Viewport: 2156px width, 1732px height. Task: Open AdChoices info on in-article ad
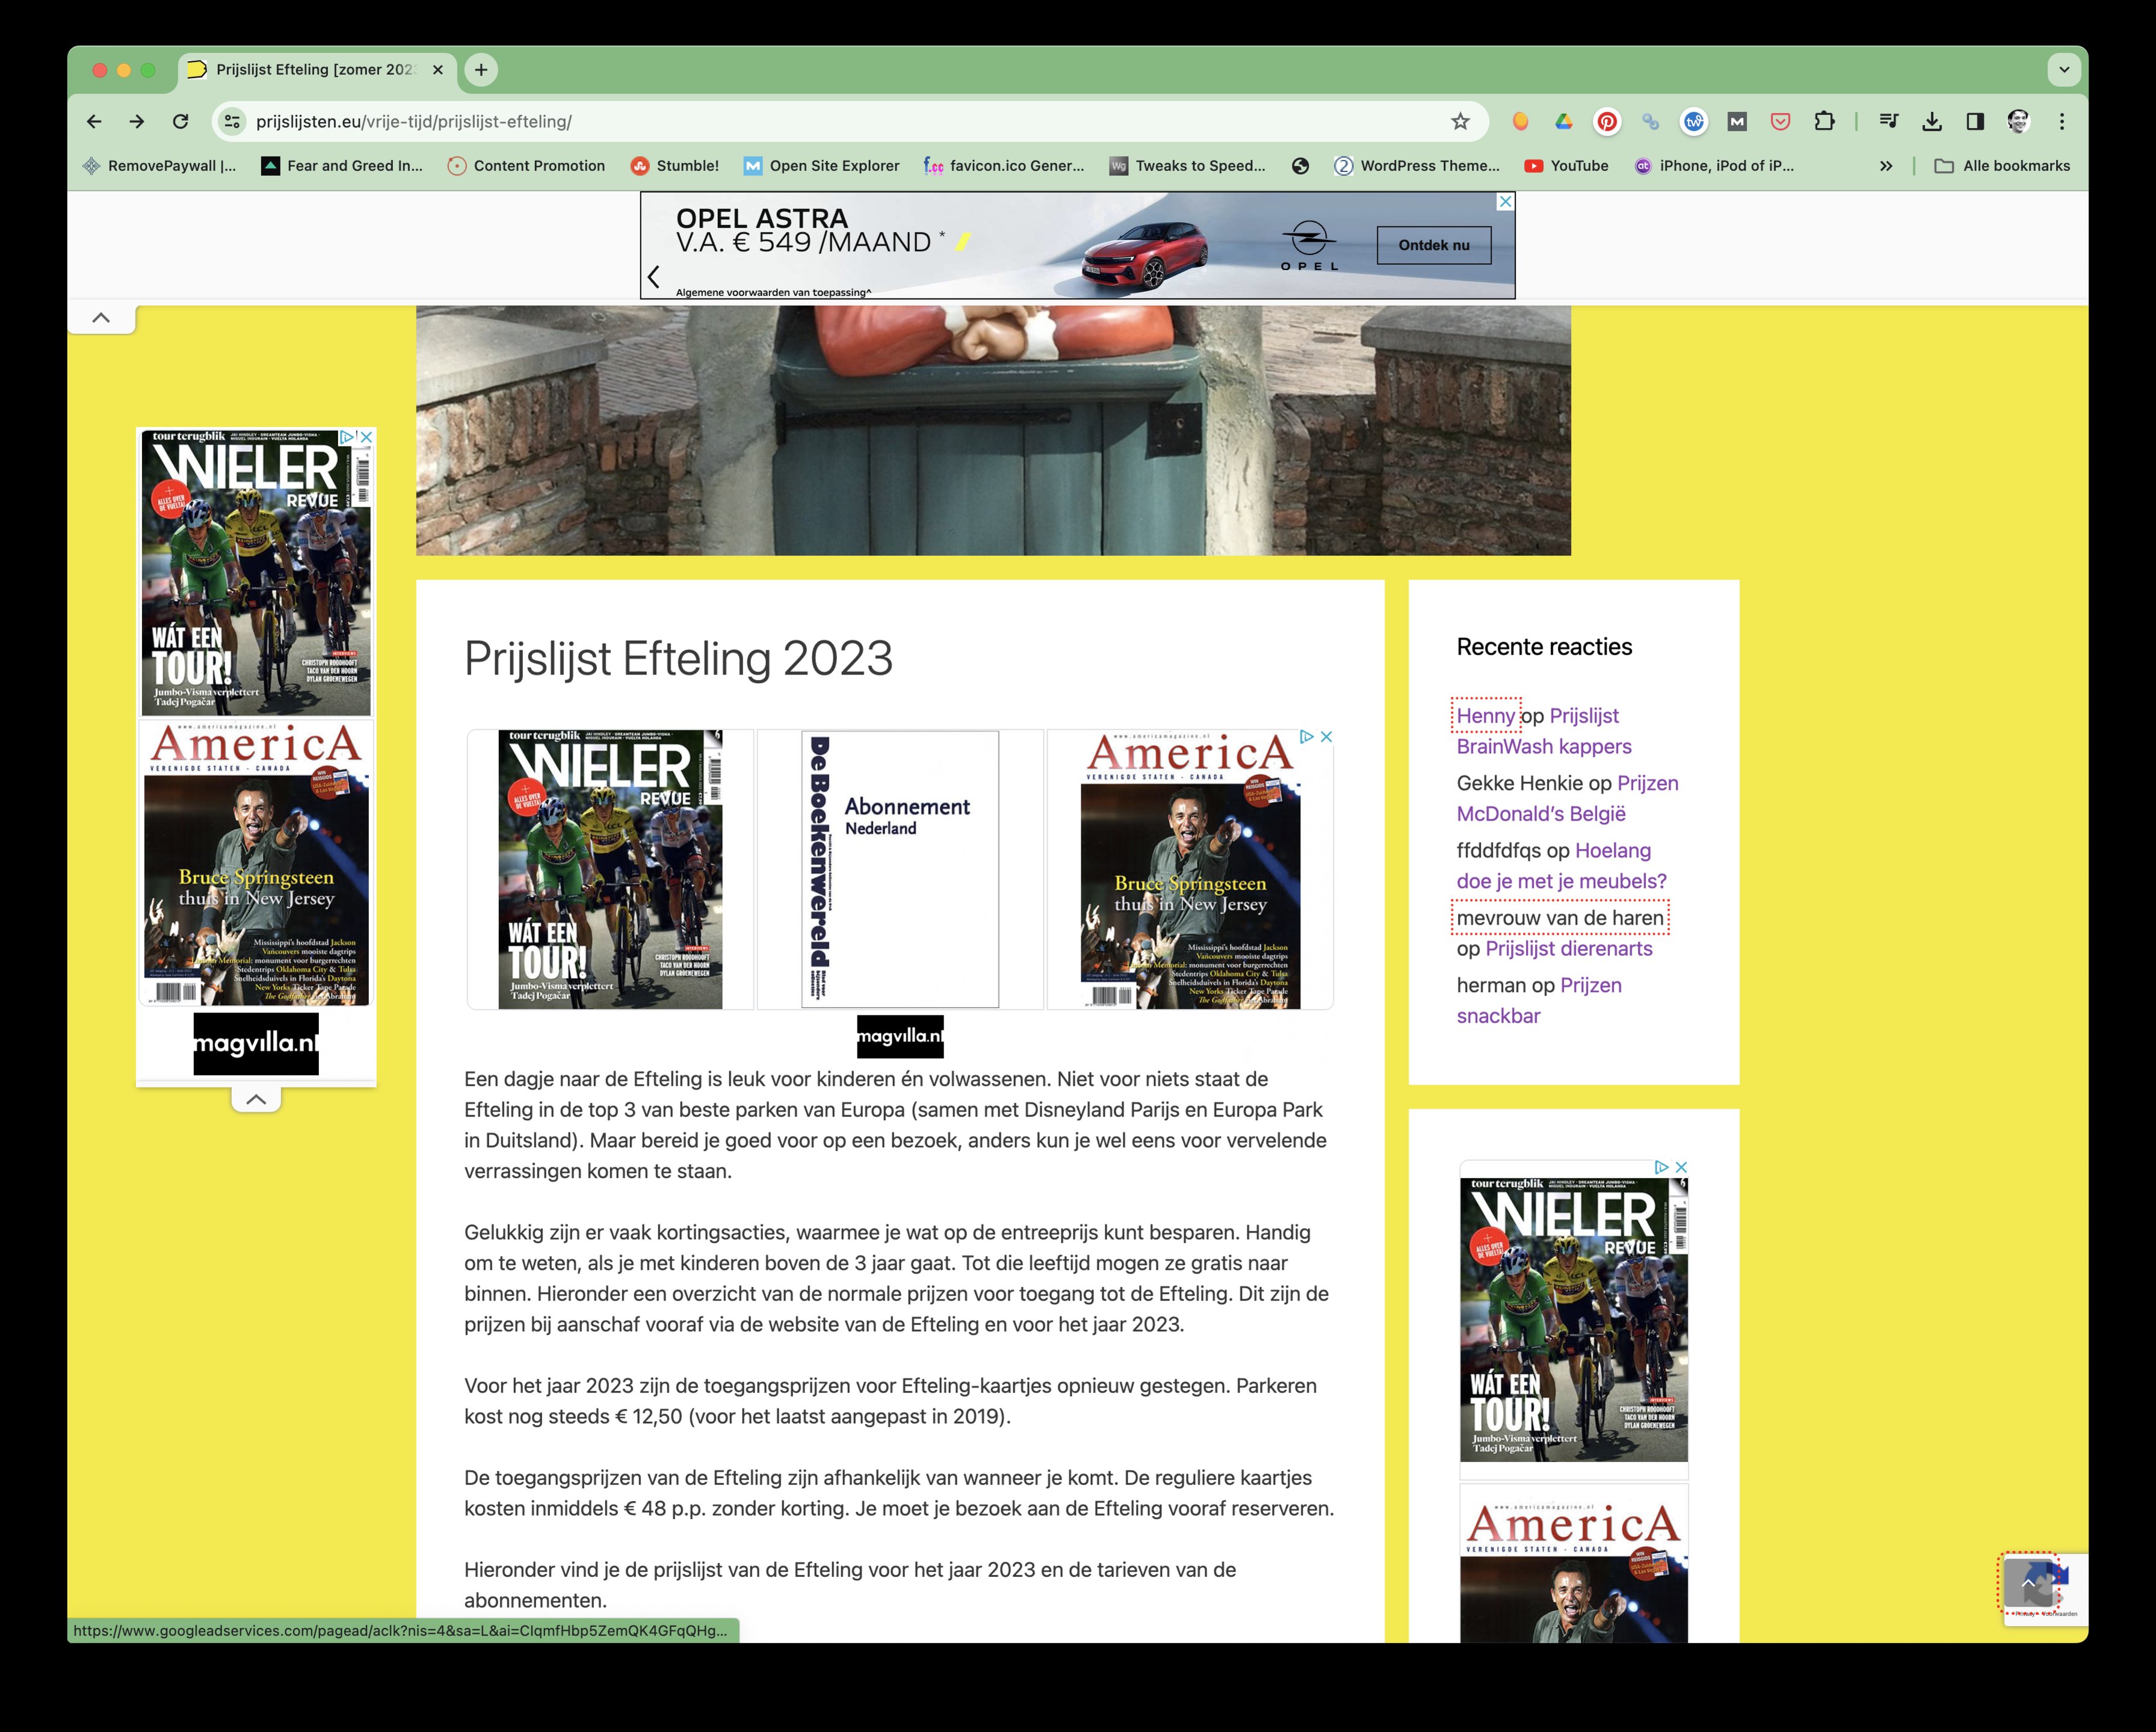pyautogui.click(x=1306, y=737)
